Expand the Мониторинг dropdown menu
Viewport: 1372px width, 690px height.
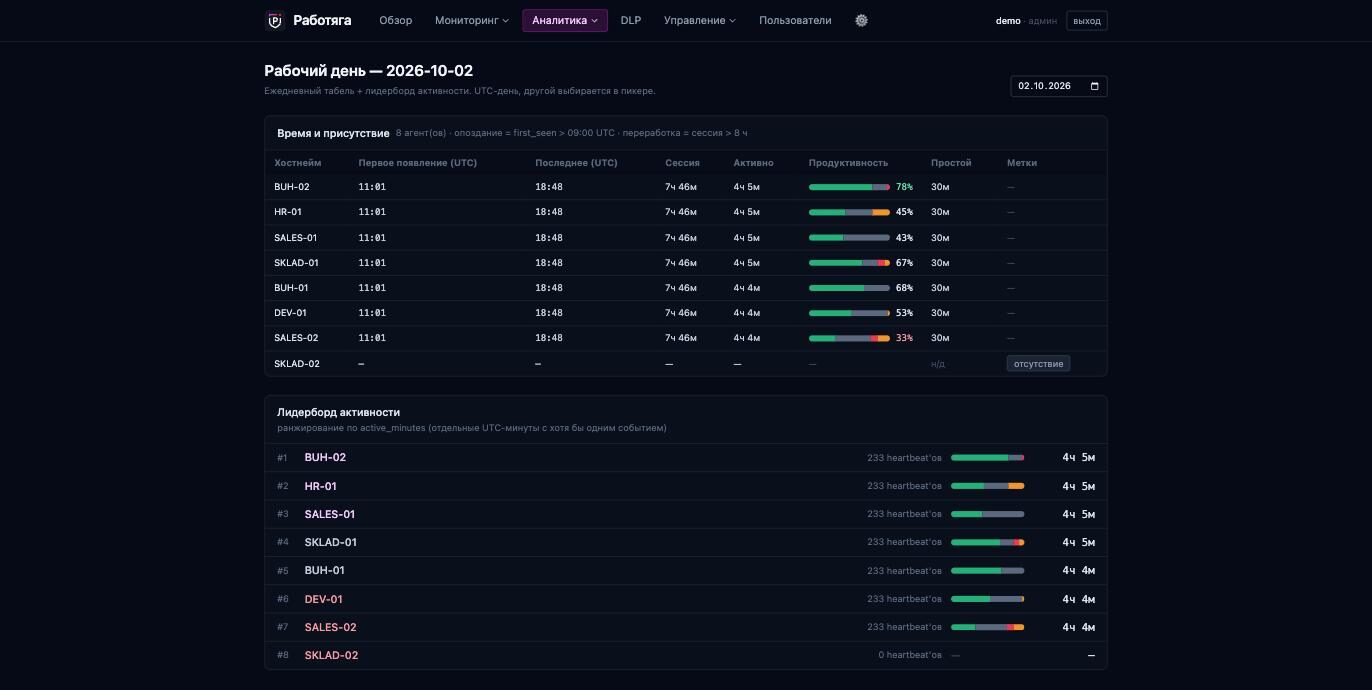click(x=472, y=20)
